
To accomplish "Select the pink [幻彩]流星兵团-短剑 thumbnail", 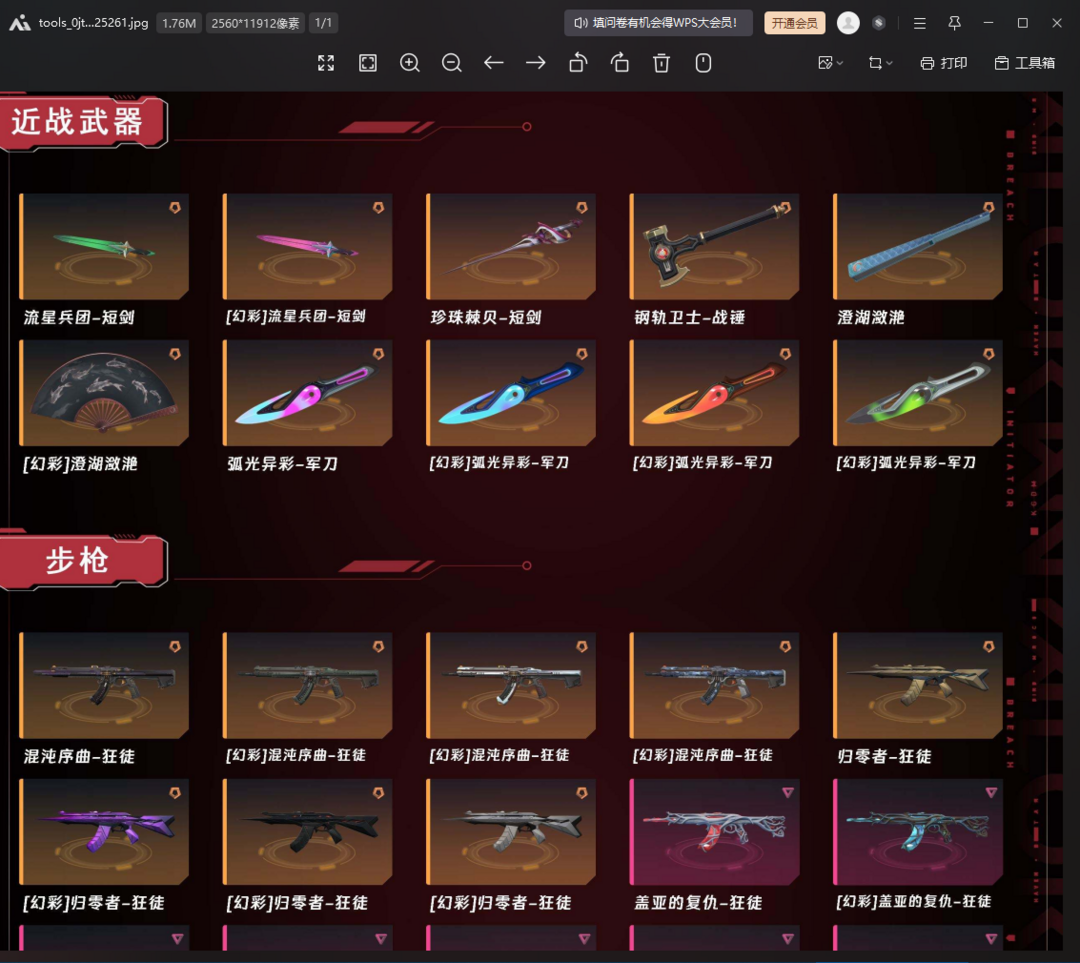I will pos(308,247).
